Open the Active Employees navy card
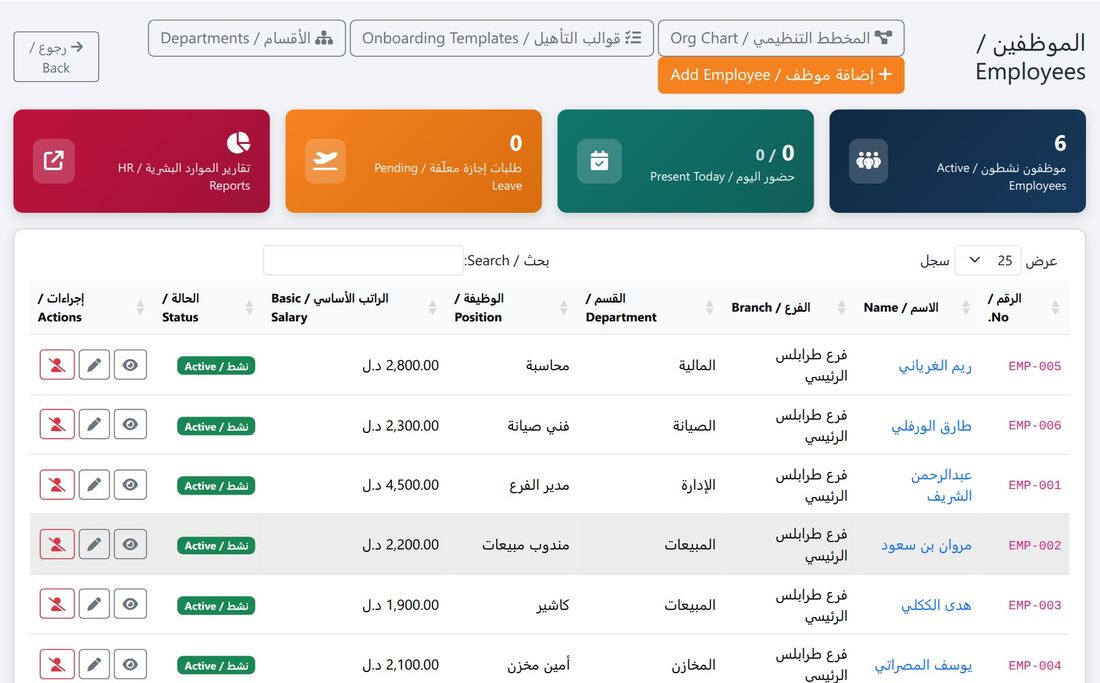This screenshot has height=683, width=1100. [x=958, y=161]
